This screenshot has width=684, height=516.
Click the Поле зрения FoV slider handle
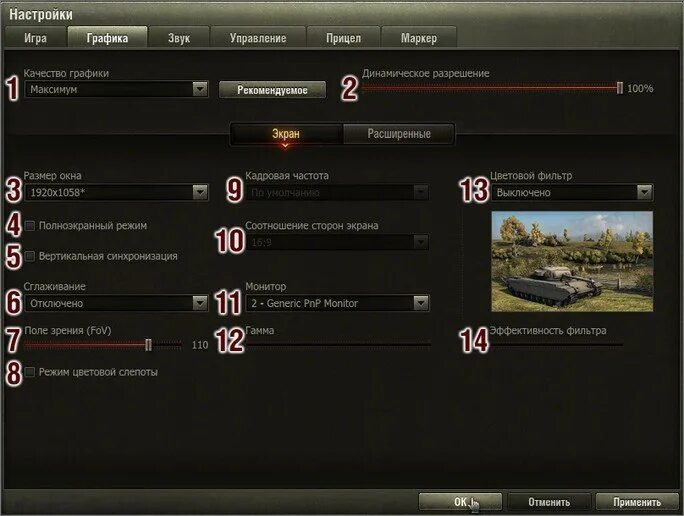coord(148,345)
